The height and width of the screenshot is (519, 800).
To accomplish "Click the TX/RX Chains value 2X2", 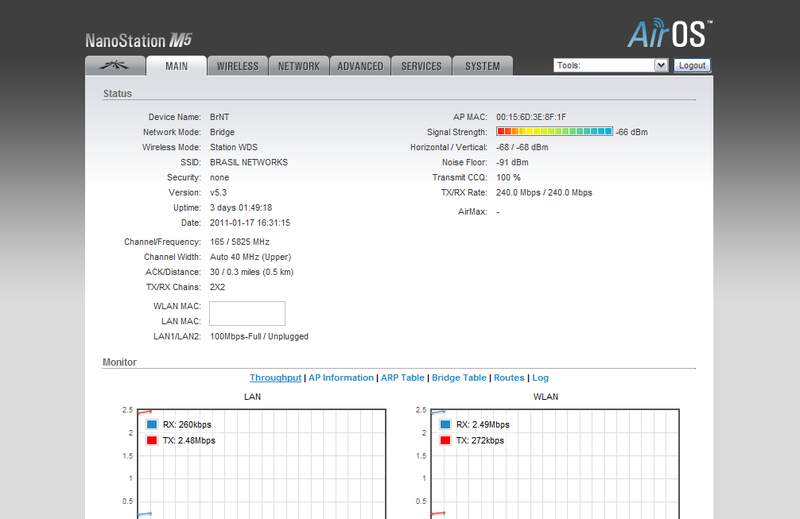I will coord(217,287).
